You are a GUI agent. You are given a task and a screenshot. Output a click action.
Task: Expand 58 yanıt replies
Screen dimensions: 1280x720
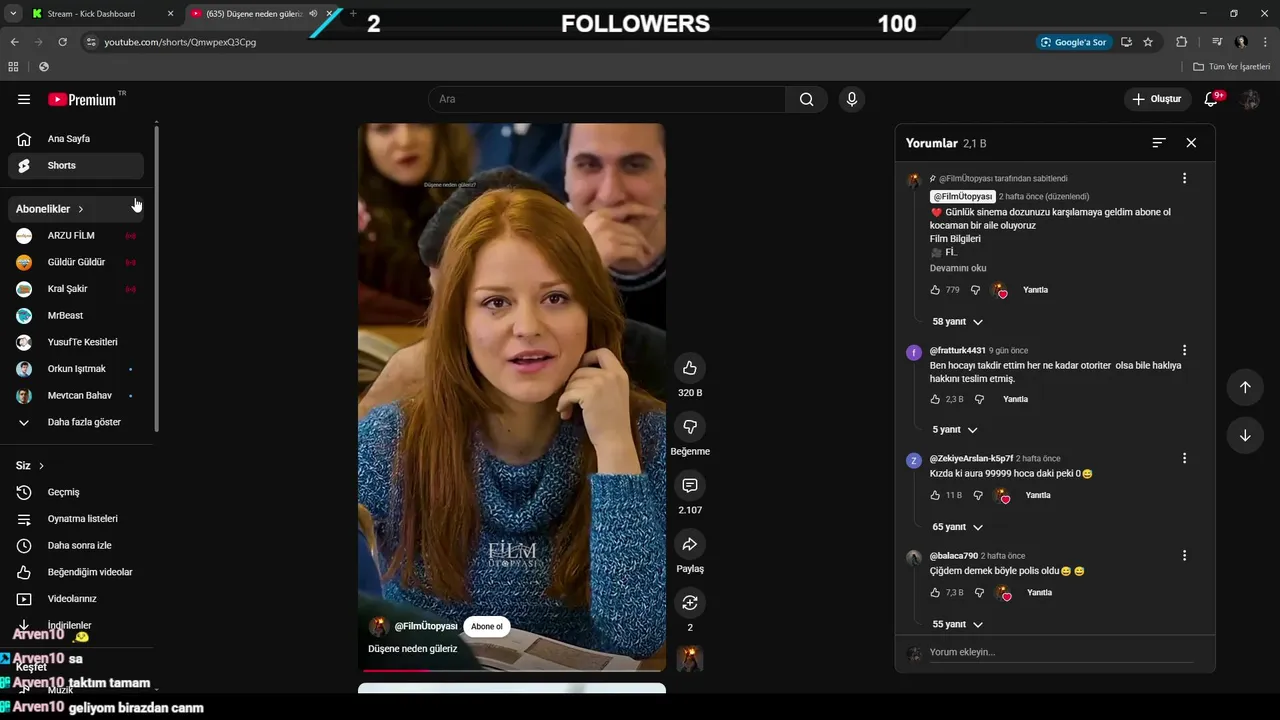[x=957, y=322]
